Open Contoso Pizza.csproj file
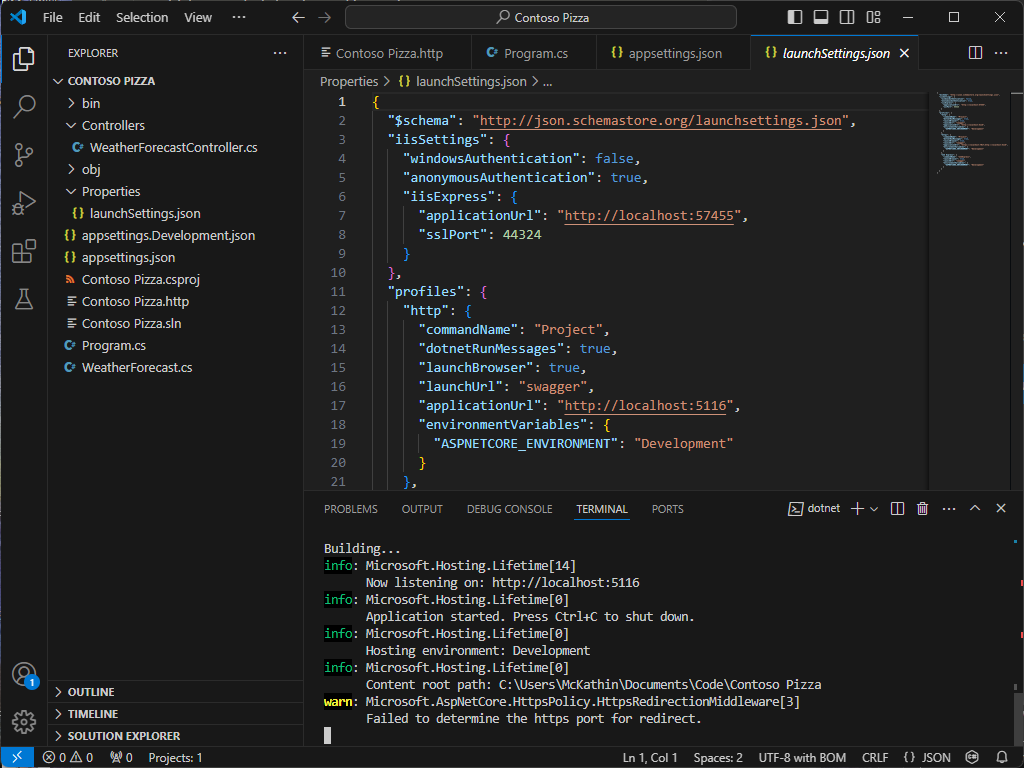 tap(175, 280)
